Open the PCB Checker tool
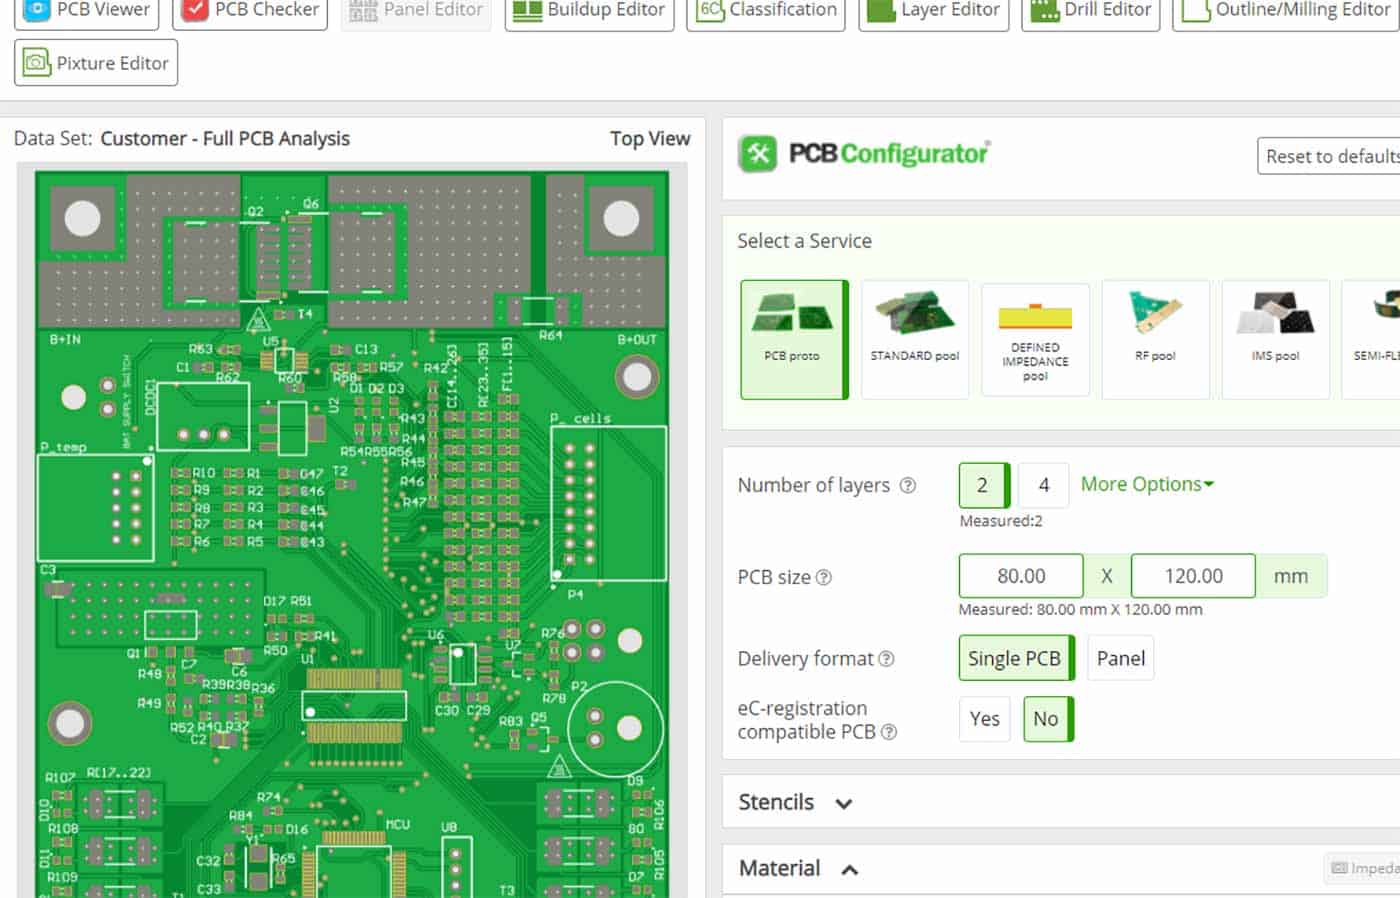 click(x=250, y=10)
